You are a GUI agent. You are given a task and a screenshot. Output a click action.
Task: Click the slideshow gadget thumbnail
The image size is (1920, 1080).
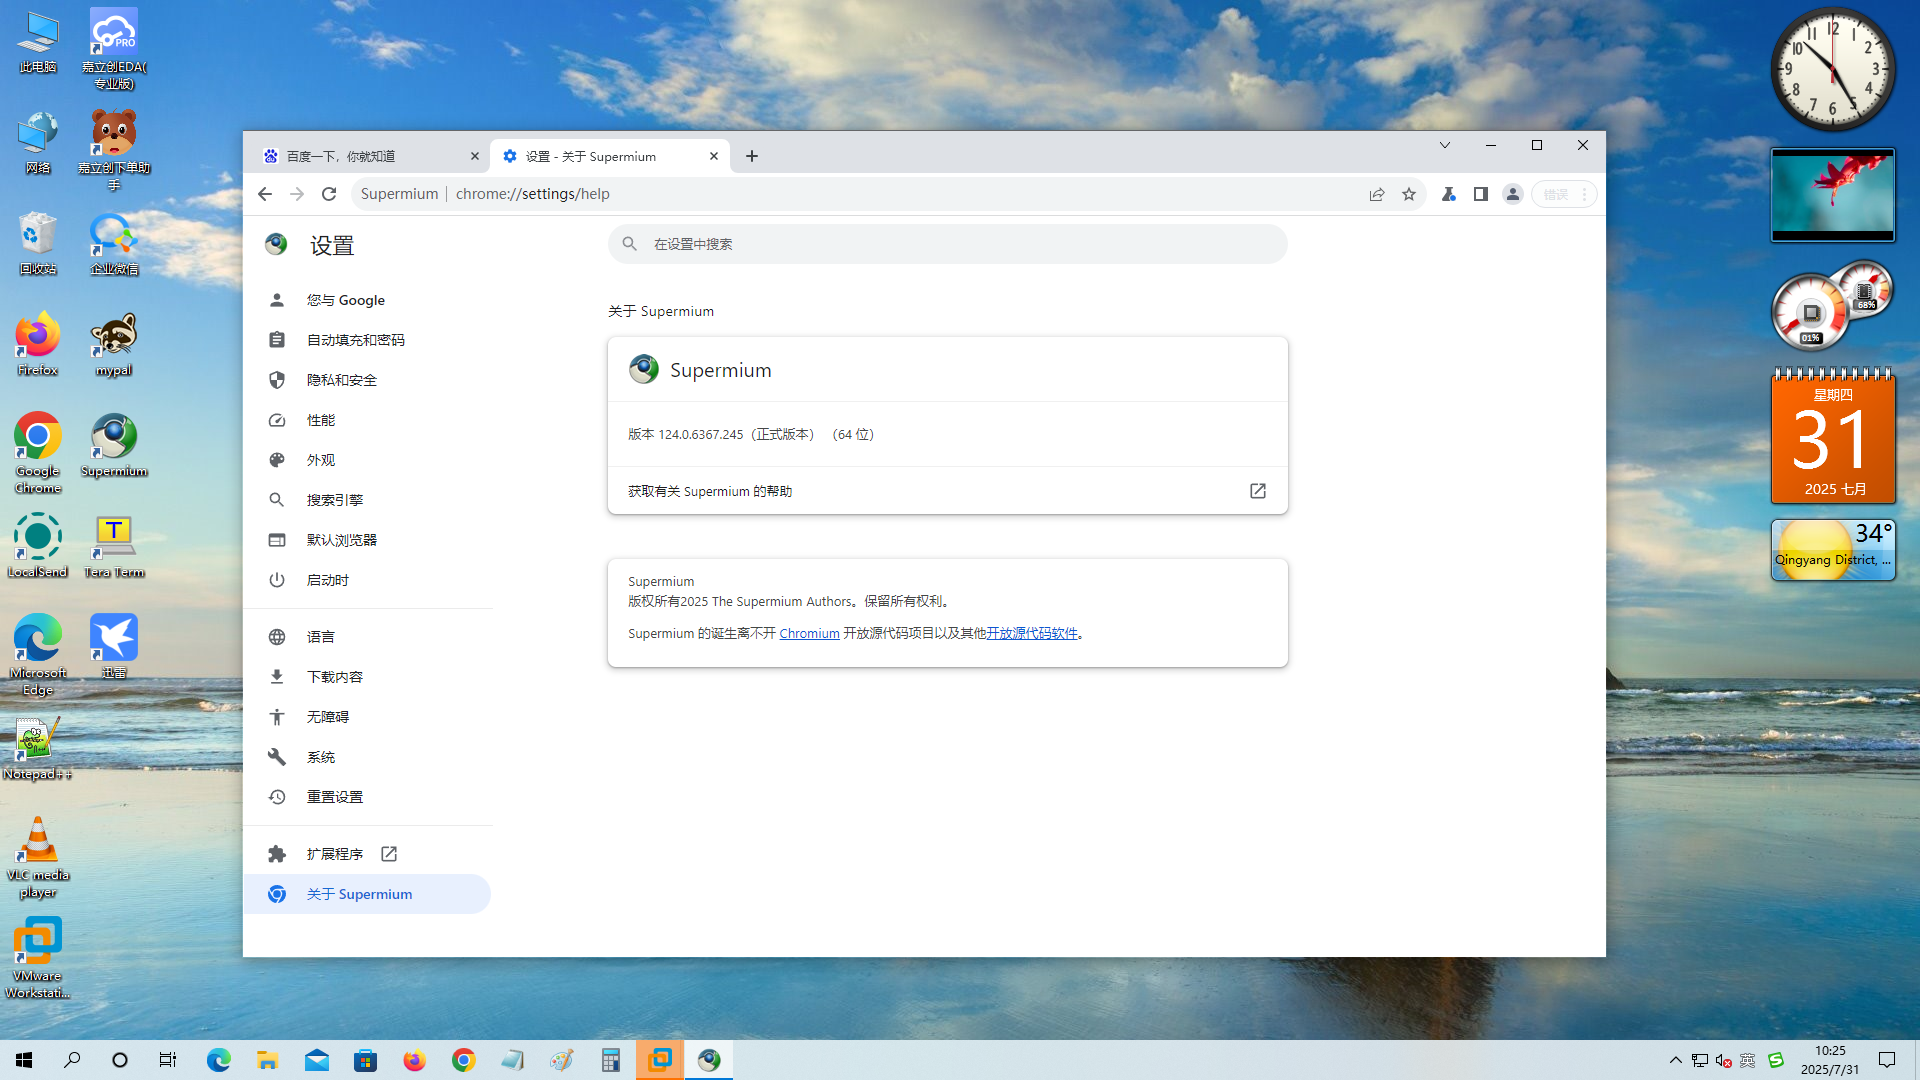pyautogui.click(x=1833, y=195)
